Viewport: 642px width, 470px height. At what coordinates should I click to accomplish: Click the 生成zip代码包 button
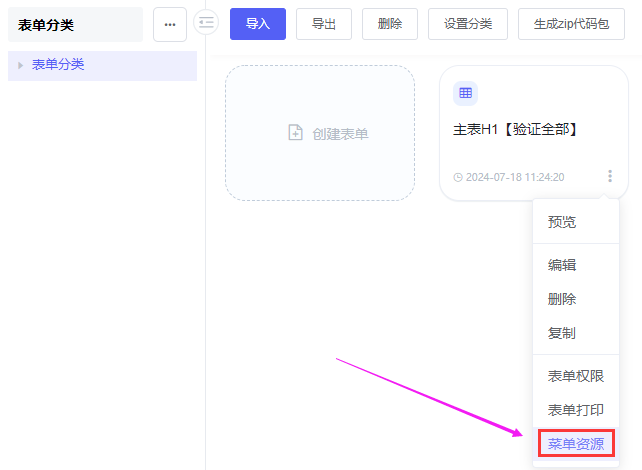pos(570,24)
